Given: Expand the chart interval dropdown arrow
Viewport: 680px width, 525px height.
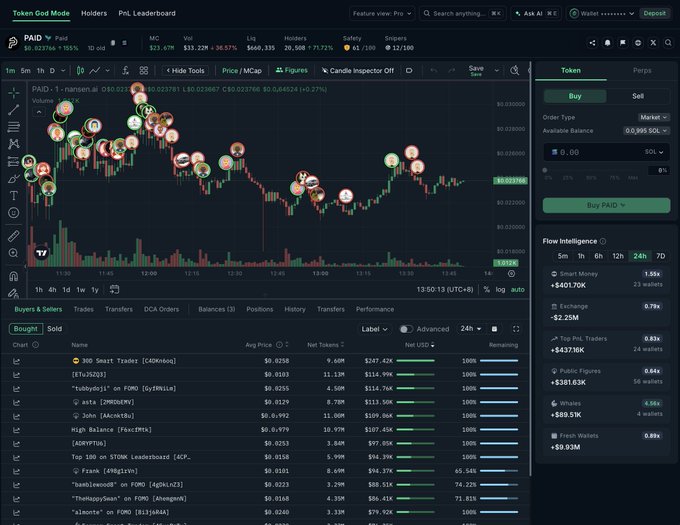Looking at the screenshot, I should [x=63, y=70].
